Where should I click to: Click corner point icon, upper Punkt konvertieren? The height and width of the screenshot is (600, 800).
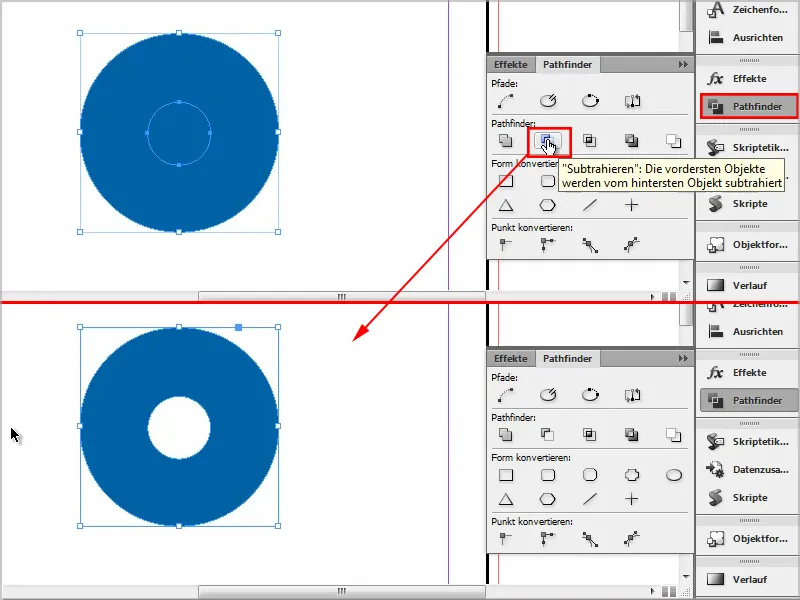pyautogui.click(x=548, y=245)
